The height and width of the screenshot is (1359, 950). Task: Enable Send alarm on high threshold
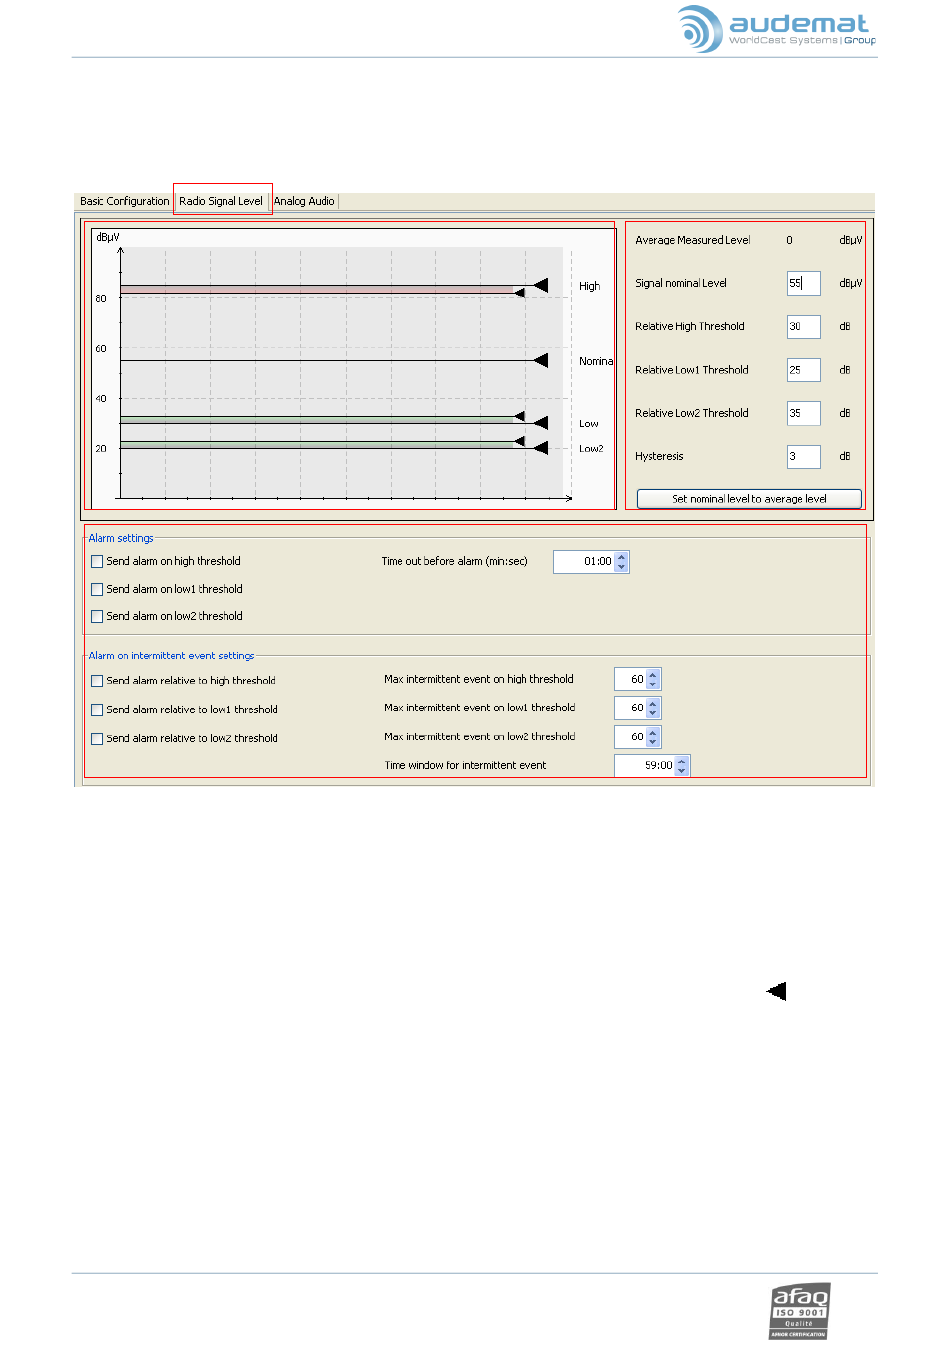(x=97, y=562)
